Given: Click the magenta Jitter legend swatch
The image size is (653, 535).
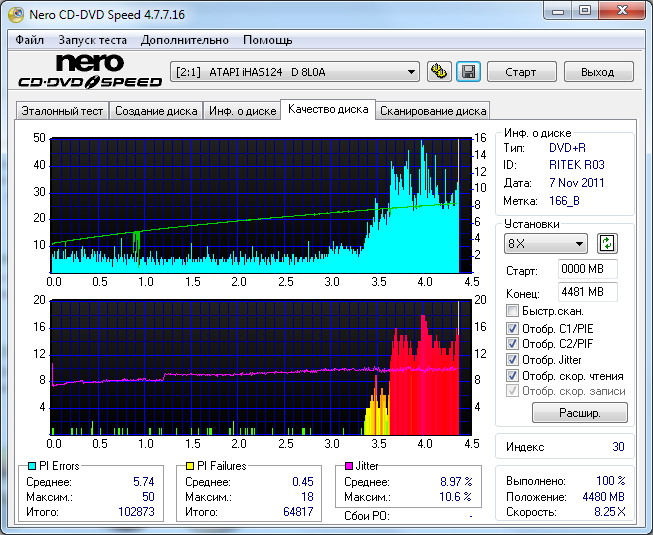Looking at the screenshot, I should [349, 466].
